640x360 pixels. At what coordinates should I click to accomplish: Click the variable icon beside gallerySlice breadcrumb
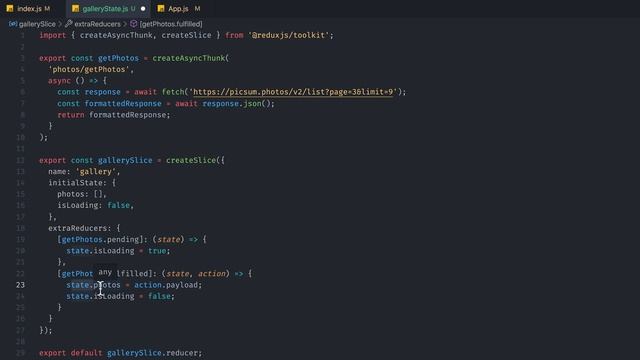coord(13,24)
